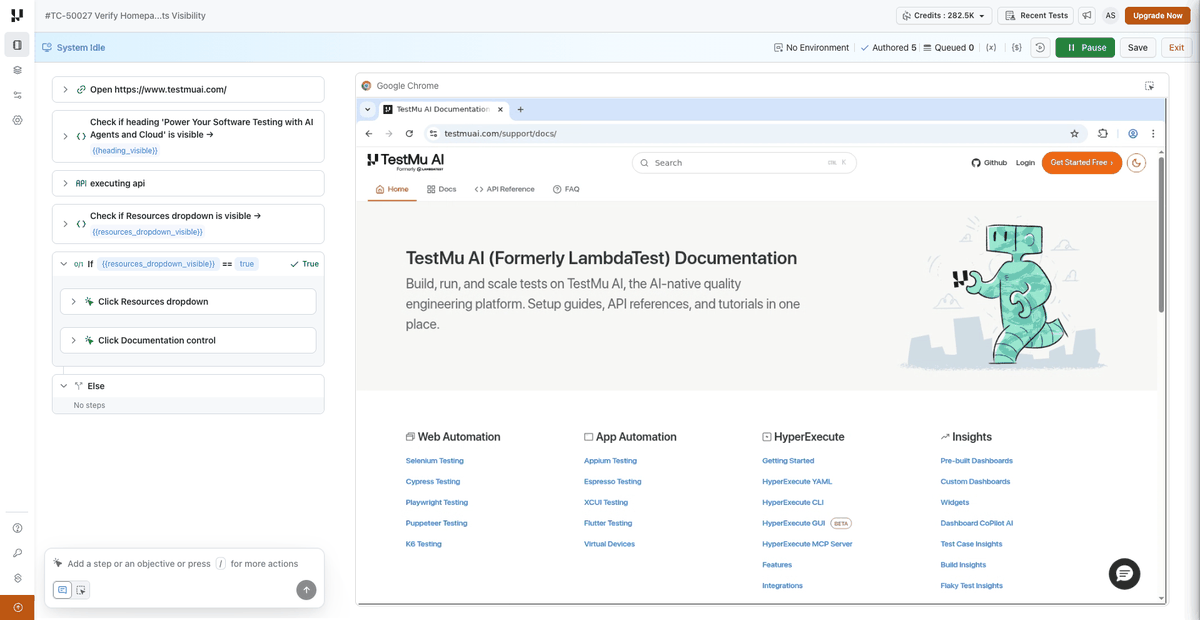Open Pre-built Dashboards link
This screenshot has width=1200, height=620.
click(x=976, y=461)
